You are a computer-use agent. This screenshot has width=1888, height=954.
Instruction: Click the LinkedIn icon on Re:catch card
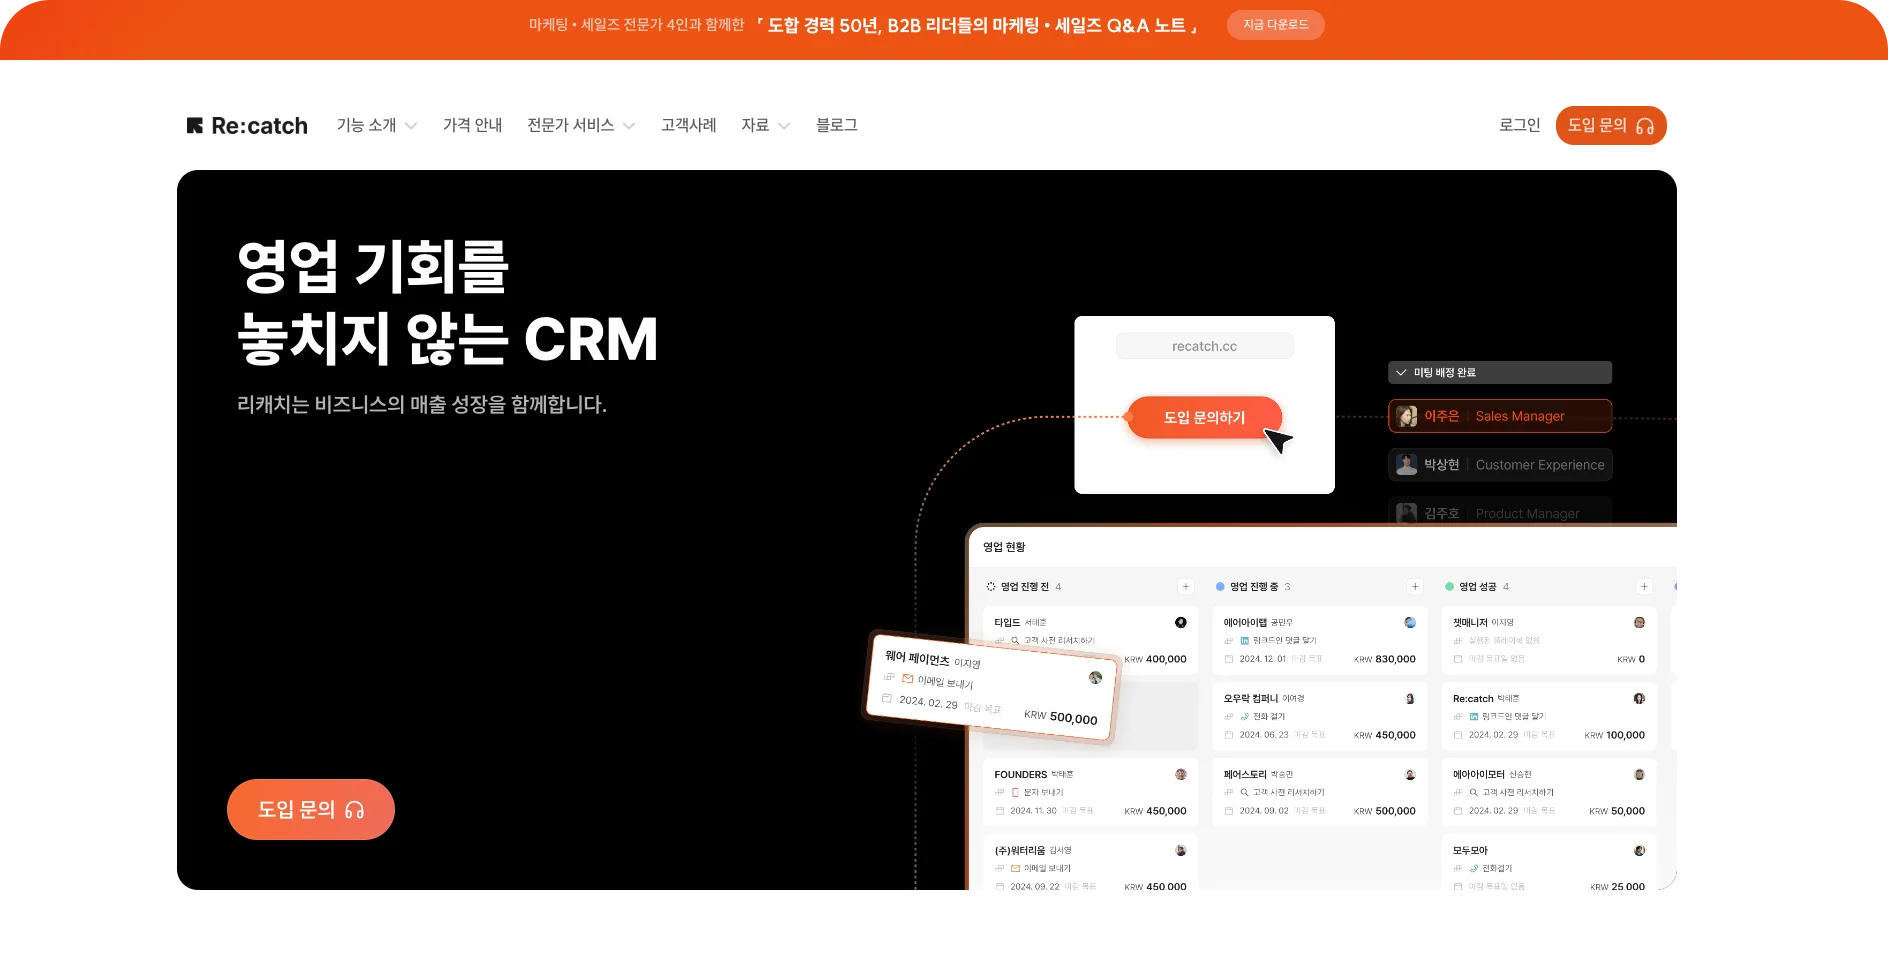pos(1474,716)
